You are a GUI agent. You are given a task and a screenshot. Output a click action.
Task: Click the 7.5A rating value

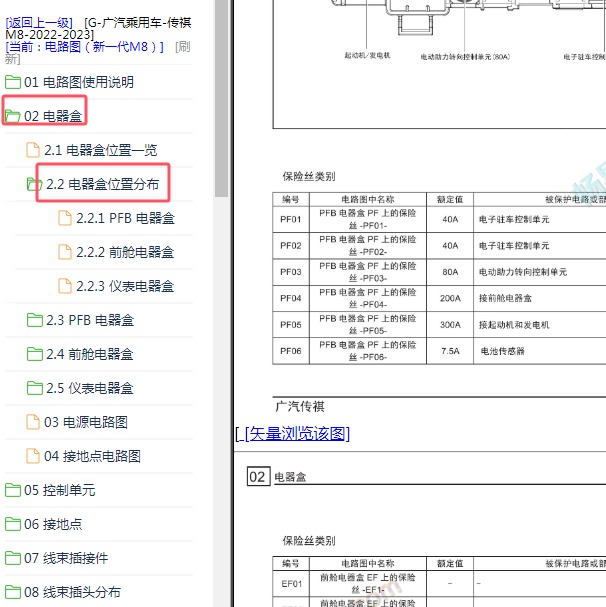tap(450, 351)
